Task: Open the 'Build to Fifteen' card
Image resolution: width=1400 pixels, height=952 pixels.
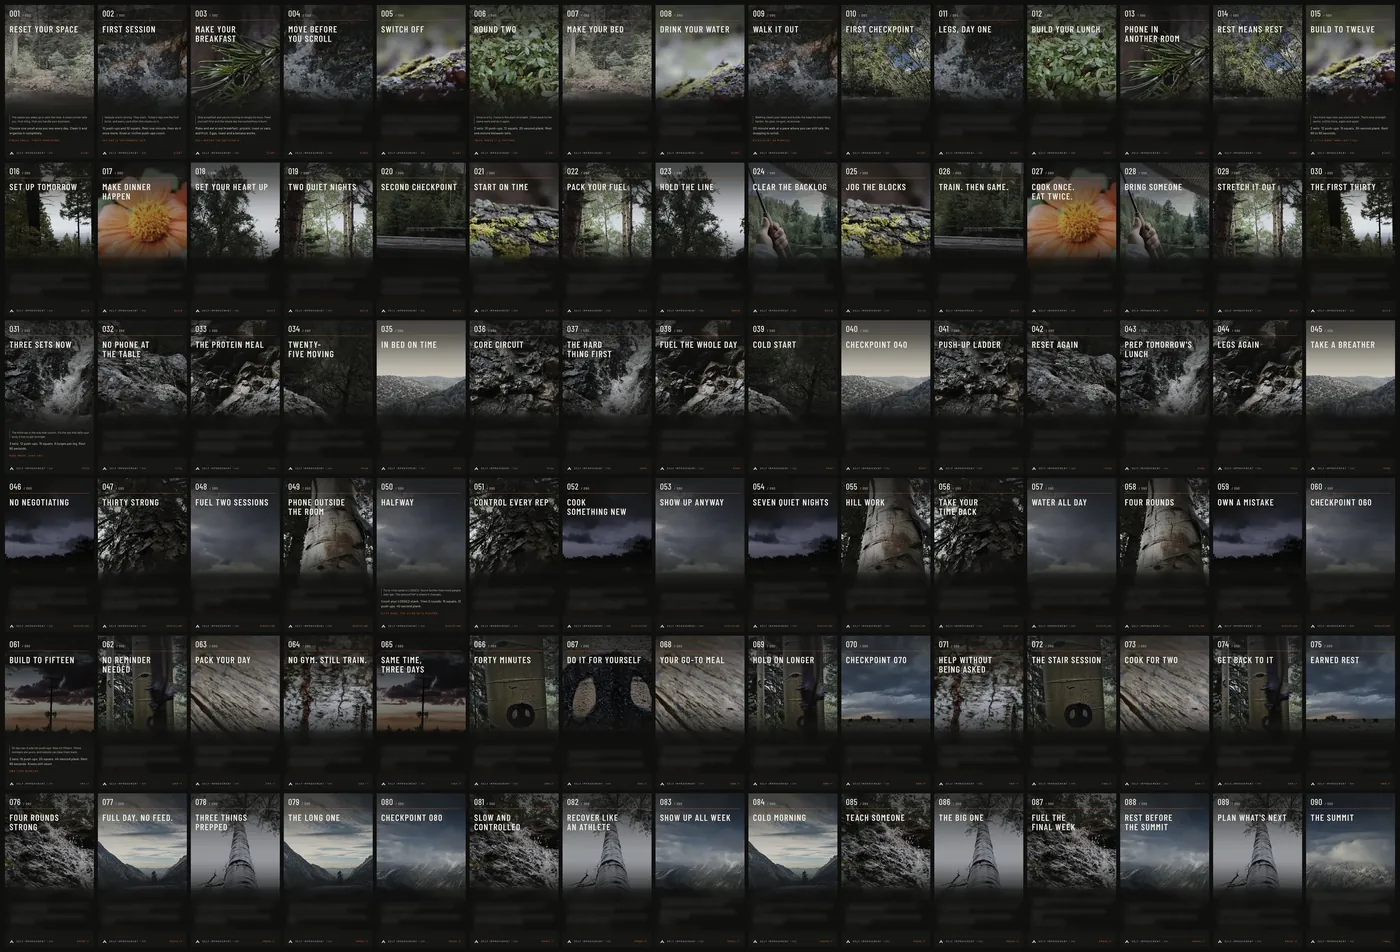Action: (50, 713)
